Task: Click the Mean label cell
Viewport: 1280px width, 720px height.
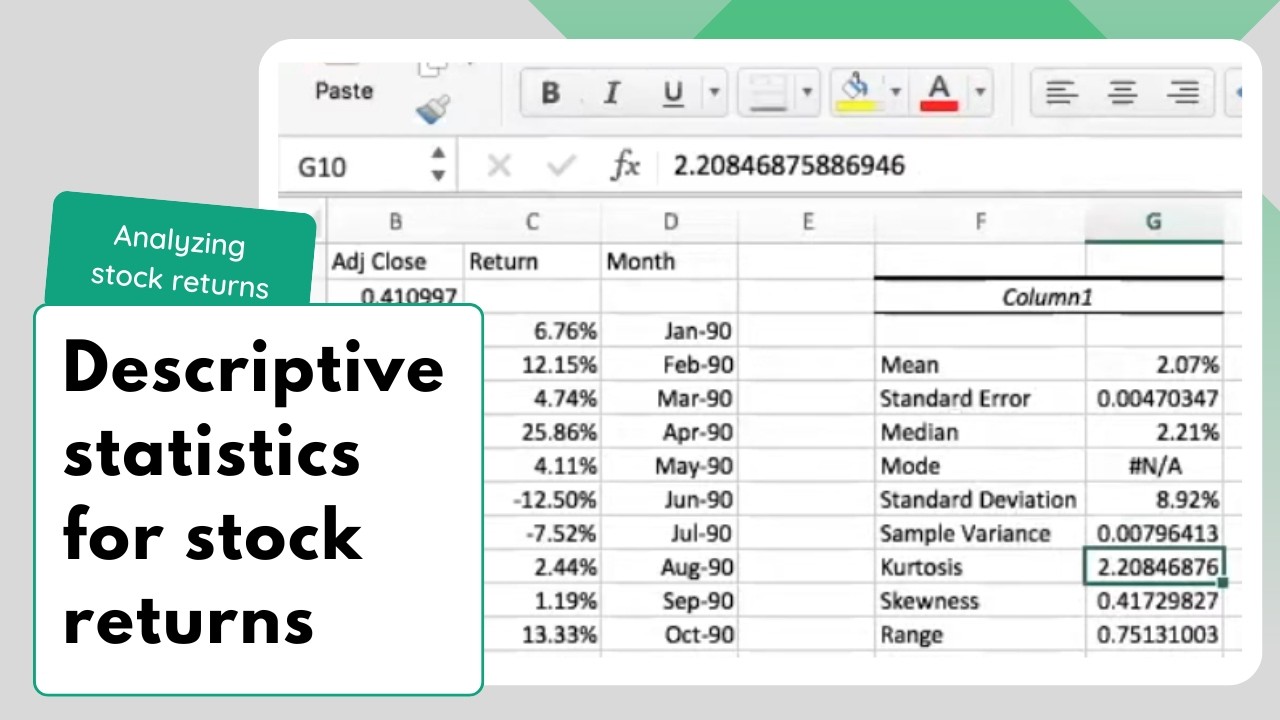Action: click(x=980, y=365)
